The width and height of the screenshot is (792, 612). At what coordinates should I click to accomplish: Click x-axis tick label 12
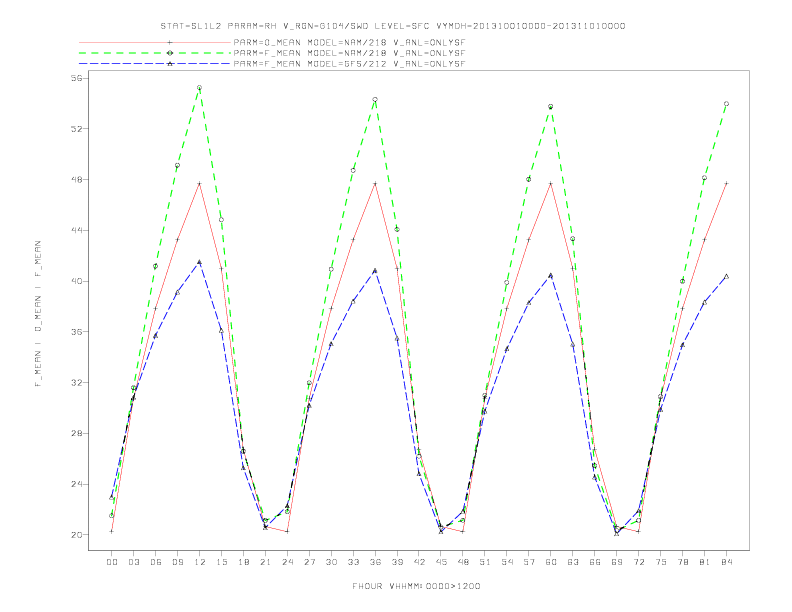pyautogui.click(x=200, y=562)
